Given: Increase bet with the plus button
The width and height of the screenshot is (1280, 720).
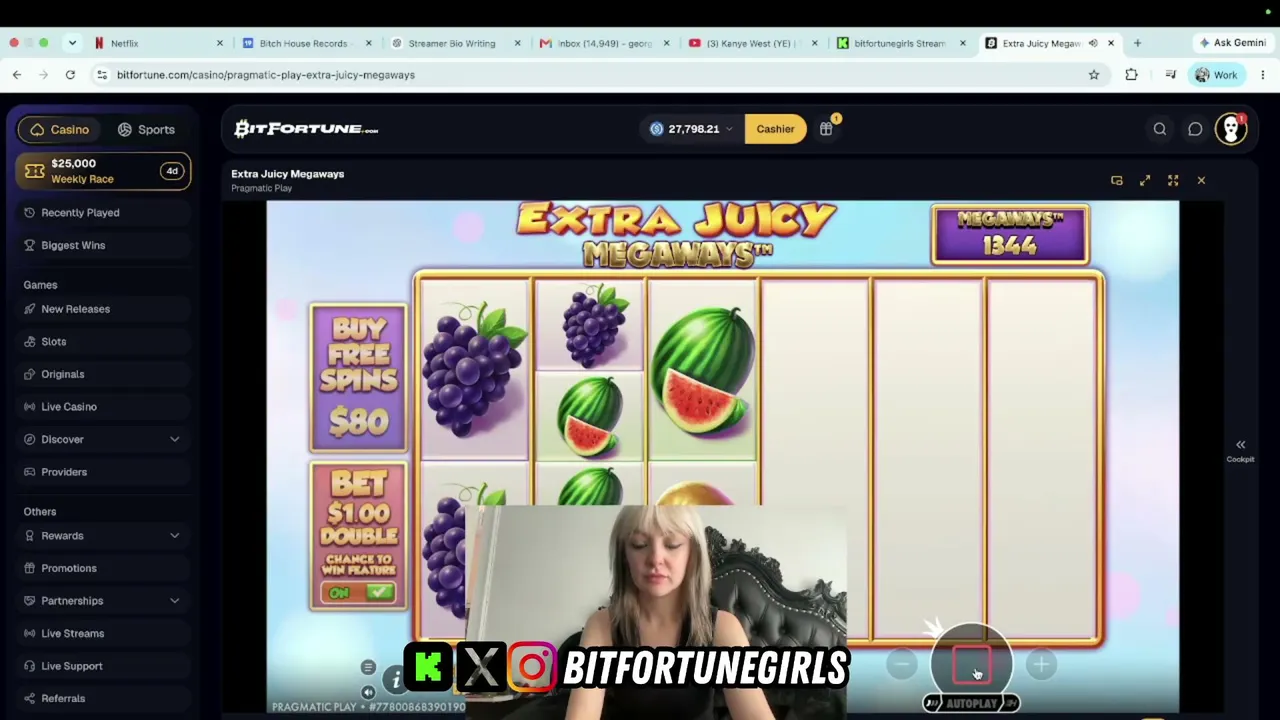Looking at the screenshot, I should tap(1041, 664).
